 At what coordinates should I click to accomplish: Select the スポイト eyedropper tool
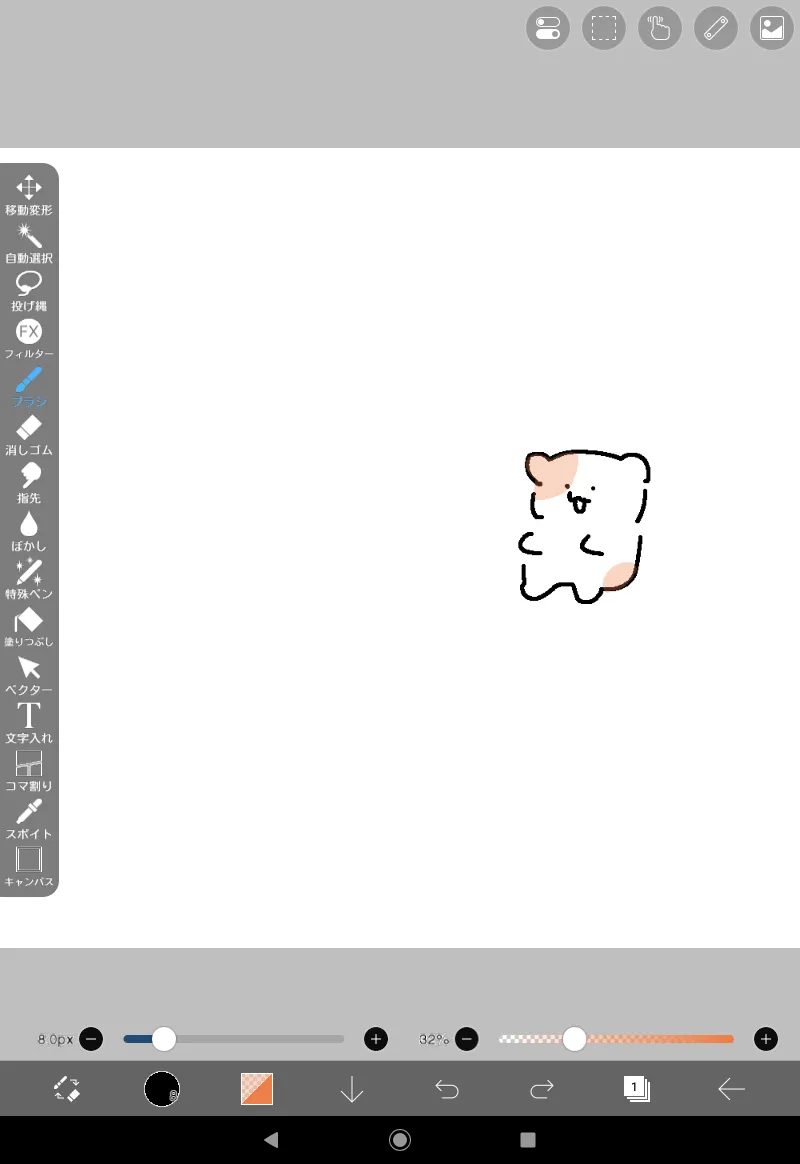29,819
